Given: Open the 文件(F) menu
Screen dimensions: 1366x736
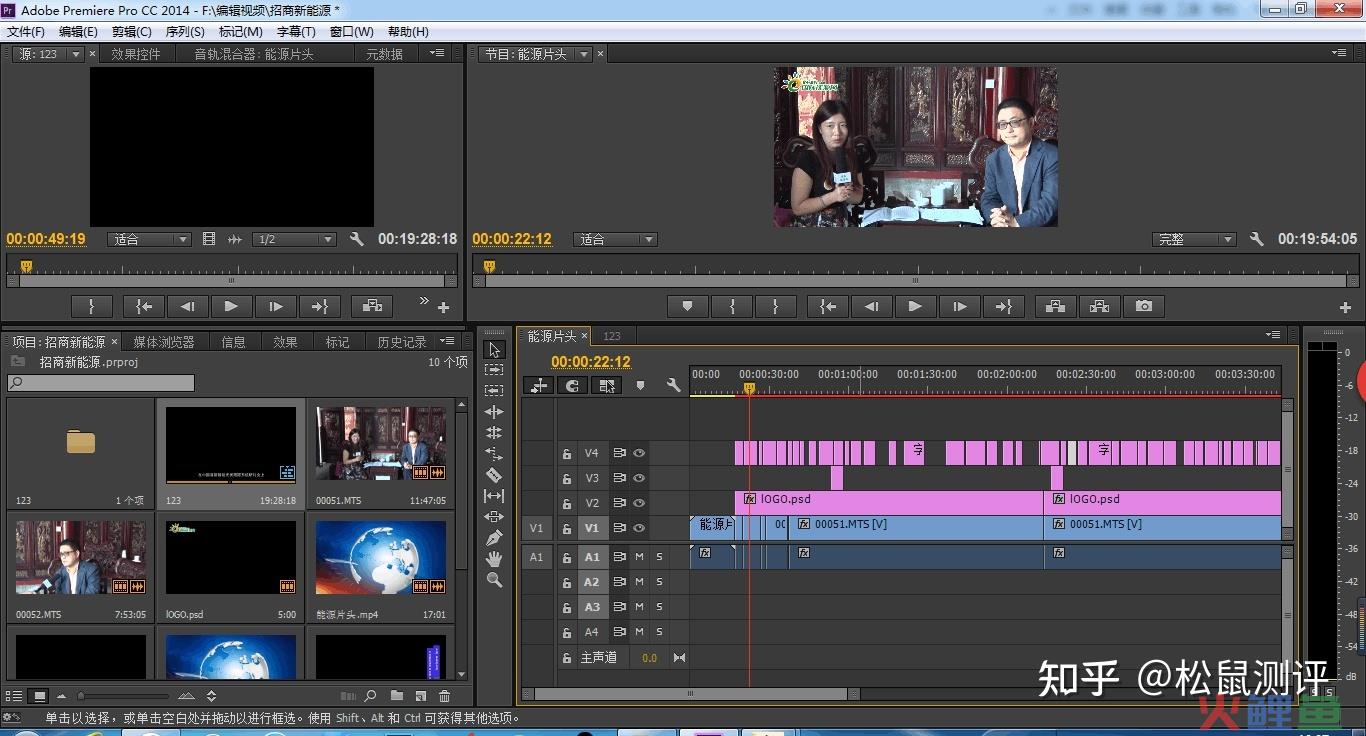Looking at the screenshot, I should pos(26,32).
